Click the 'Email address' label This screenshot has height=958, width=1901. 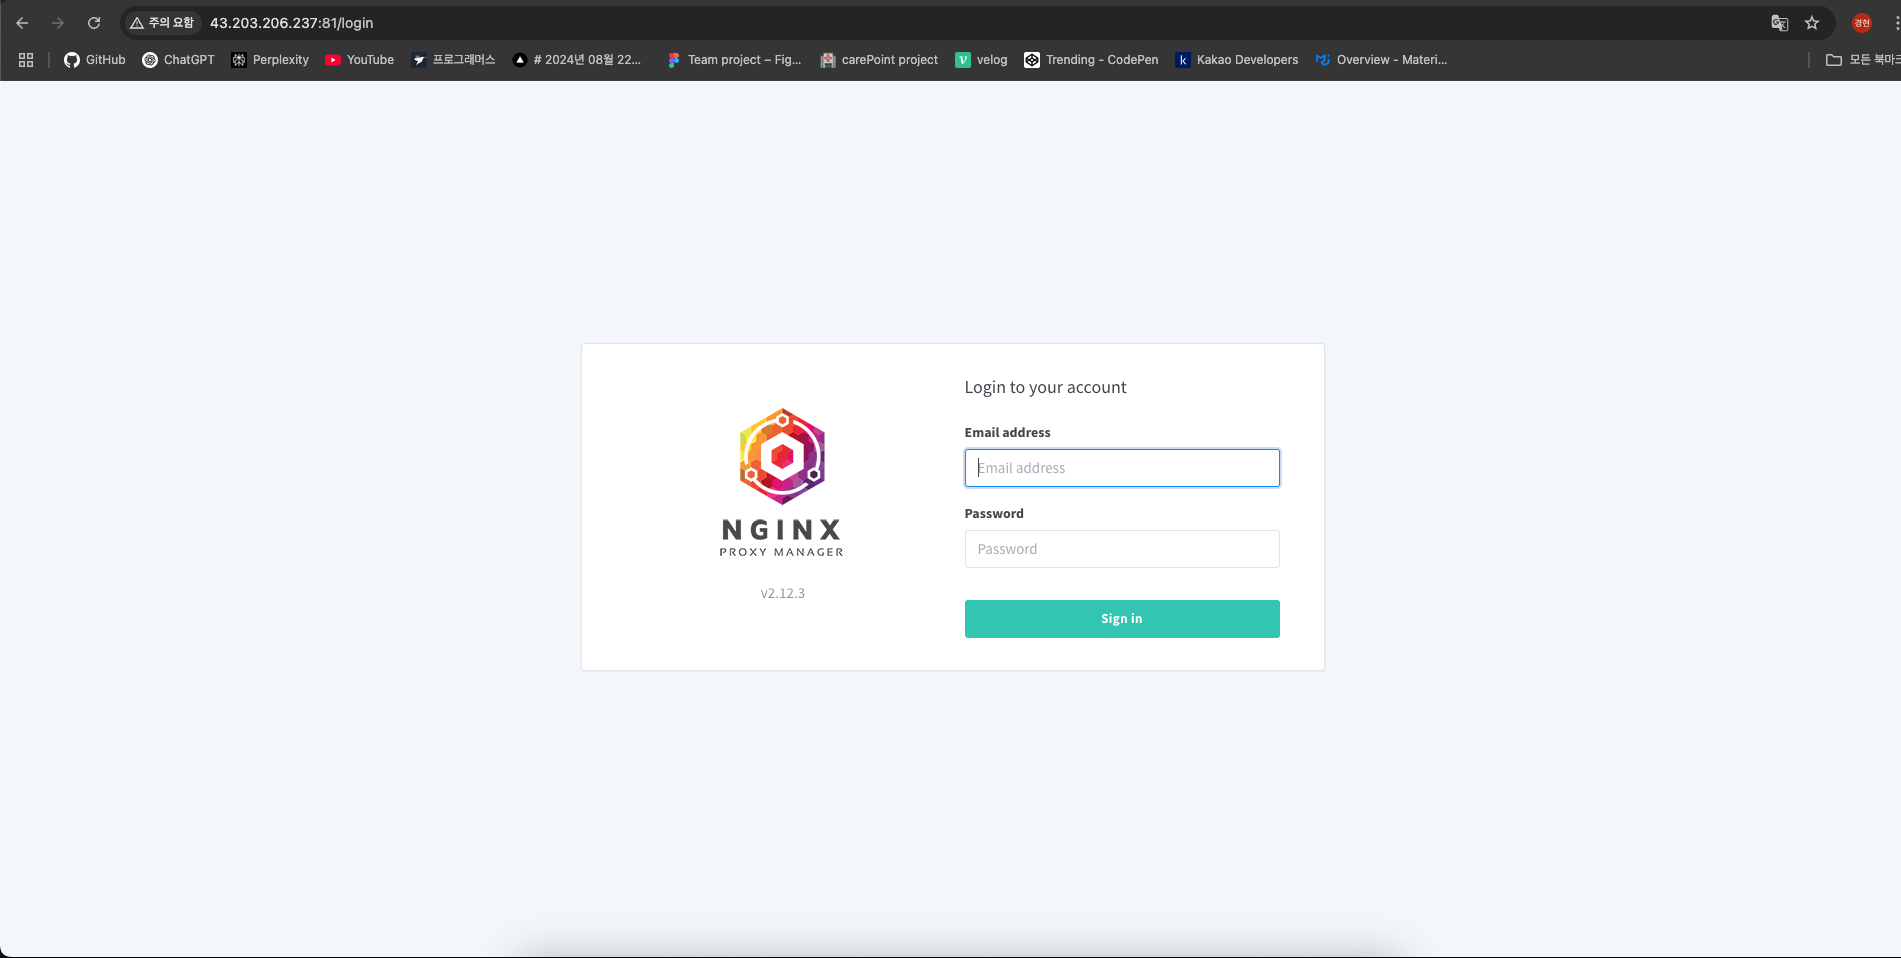point(1007,432)
